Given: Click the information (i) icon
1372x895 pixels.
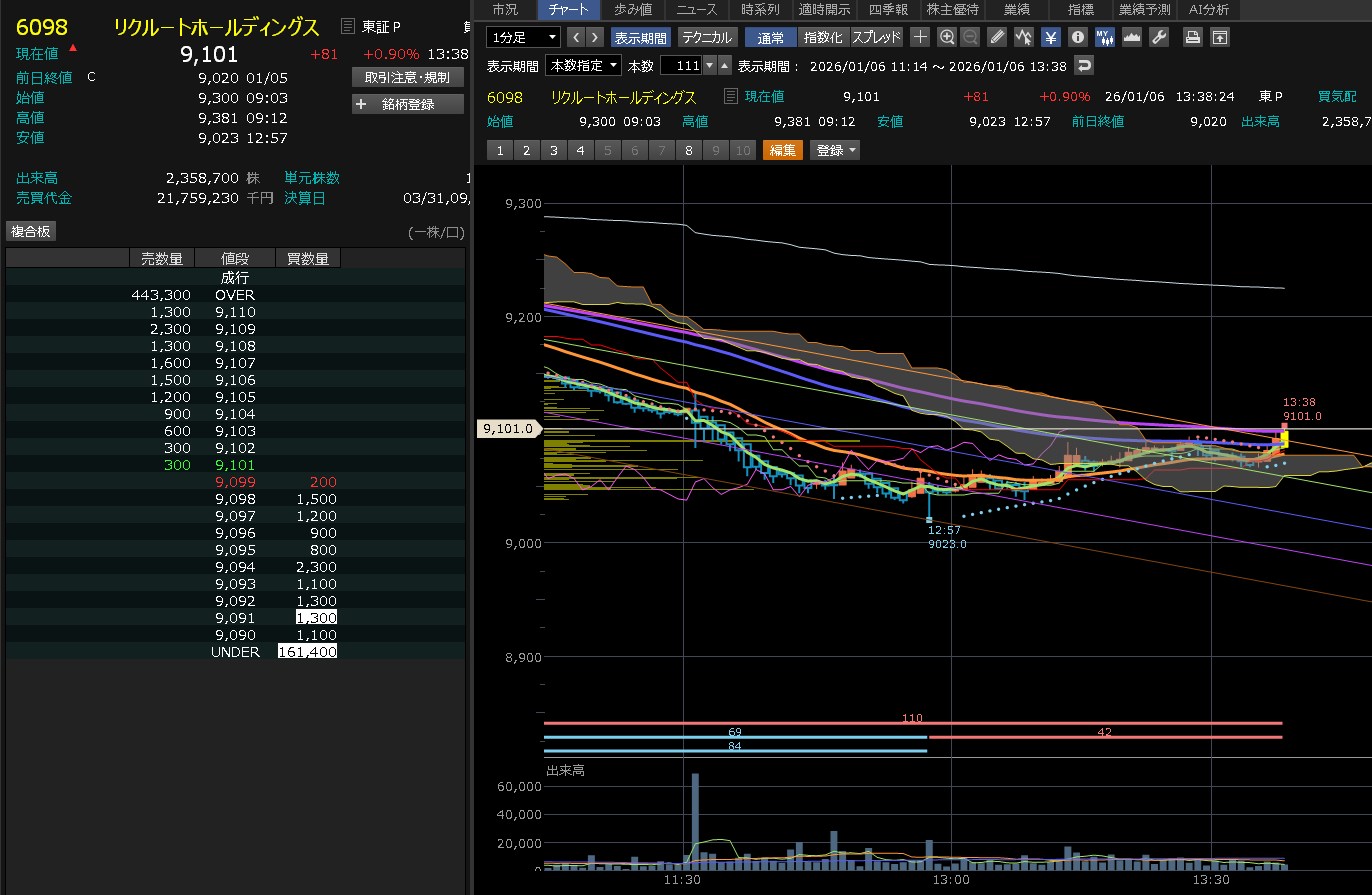Looking at the screenshot, I should 1078,37.
